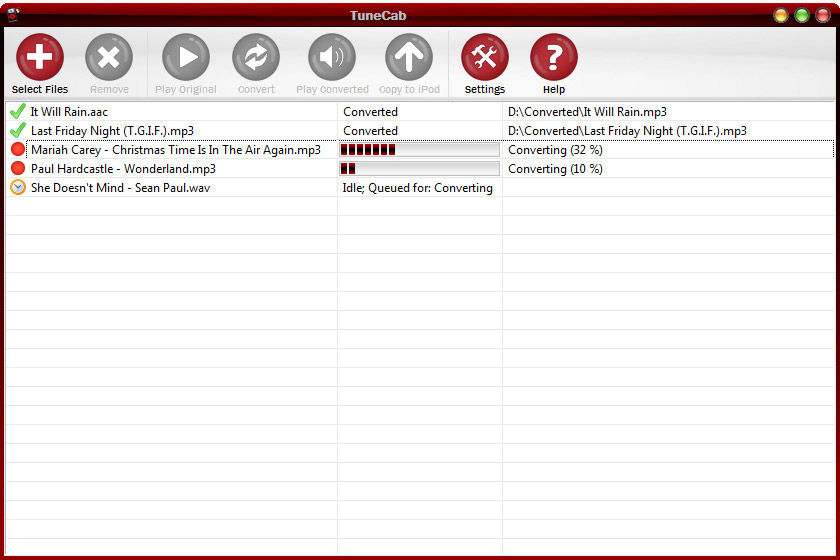840x560 pixels.
Task: Click Converted status for It Will Rain
Action: 370,111
